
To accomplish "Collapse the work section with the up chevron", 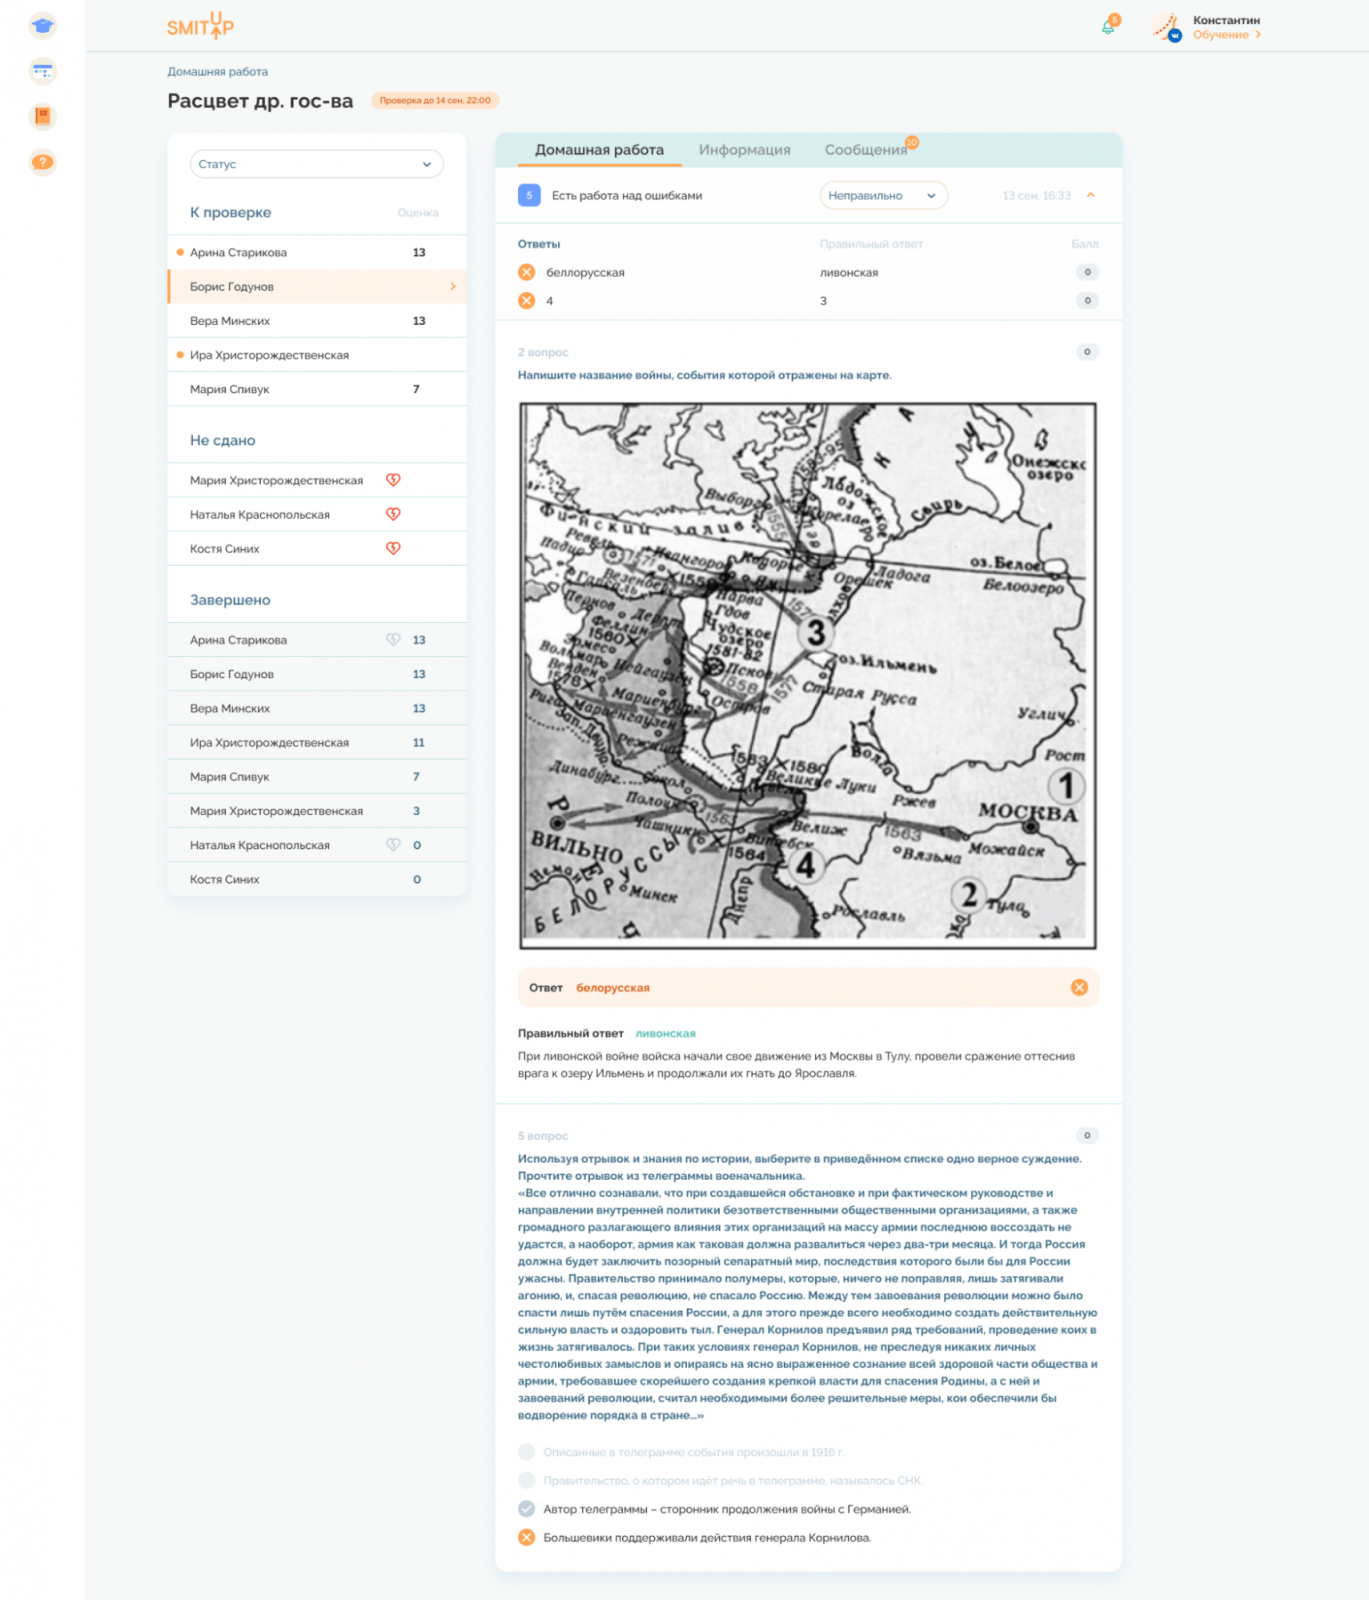I will (x=1091, y=195).
